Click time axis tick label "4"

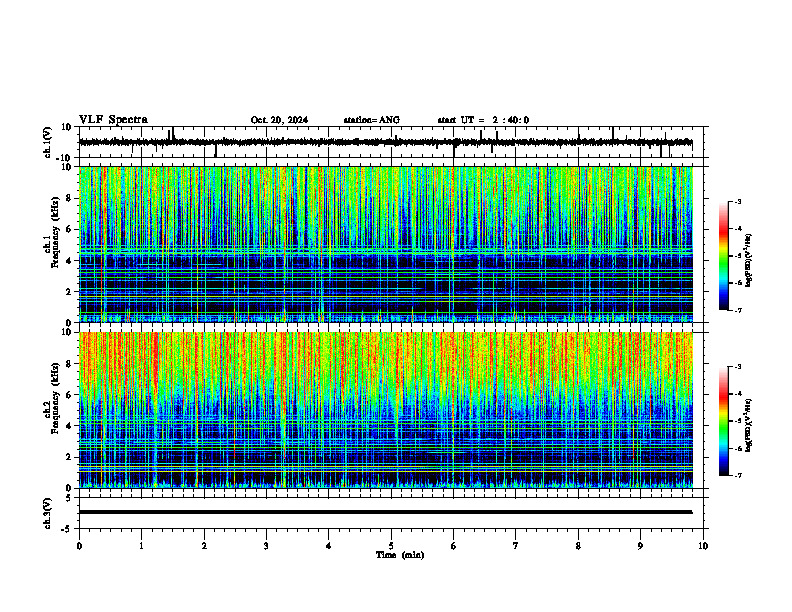pos(329,546)
